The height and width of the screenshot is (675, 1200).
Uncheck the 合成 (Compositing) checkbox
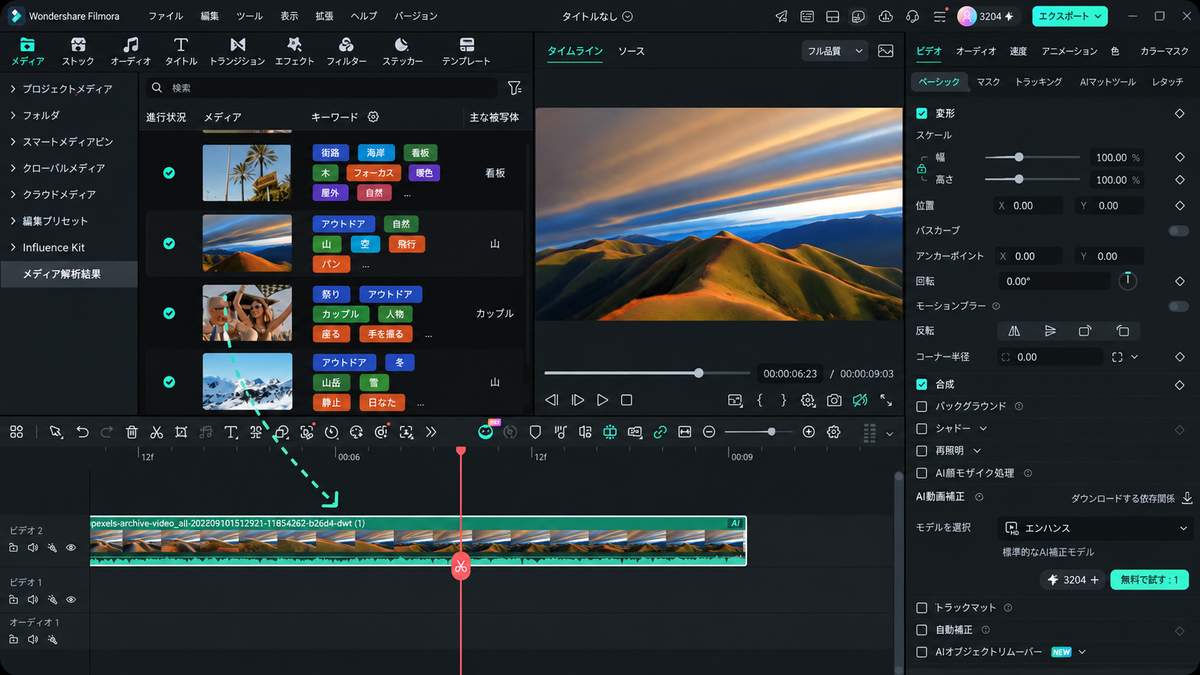[x=922, y=384]
